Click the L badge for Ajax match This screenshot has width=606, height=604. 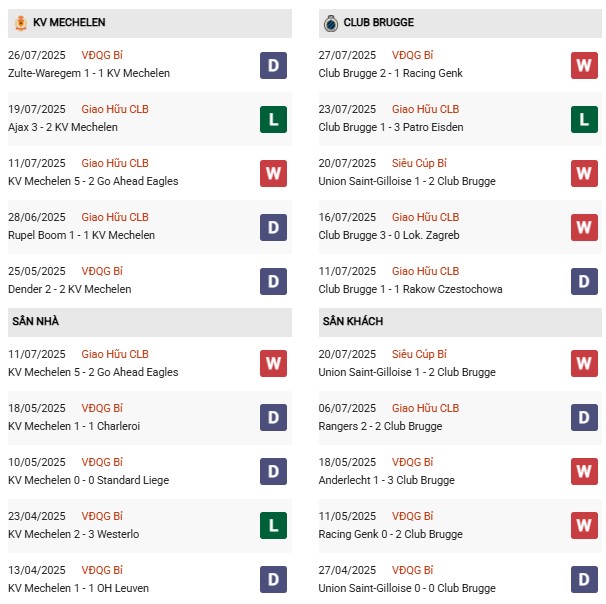(x=273, y=120)
